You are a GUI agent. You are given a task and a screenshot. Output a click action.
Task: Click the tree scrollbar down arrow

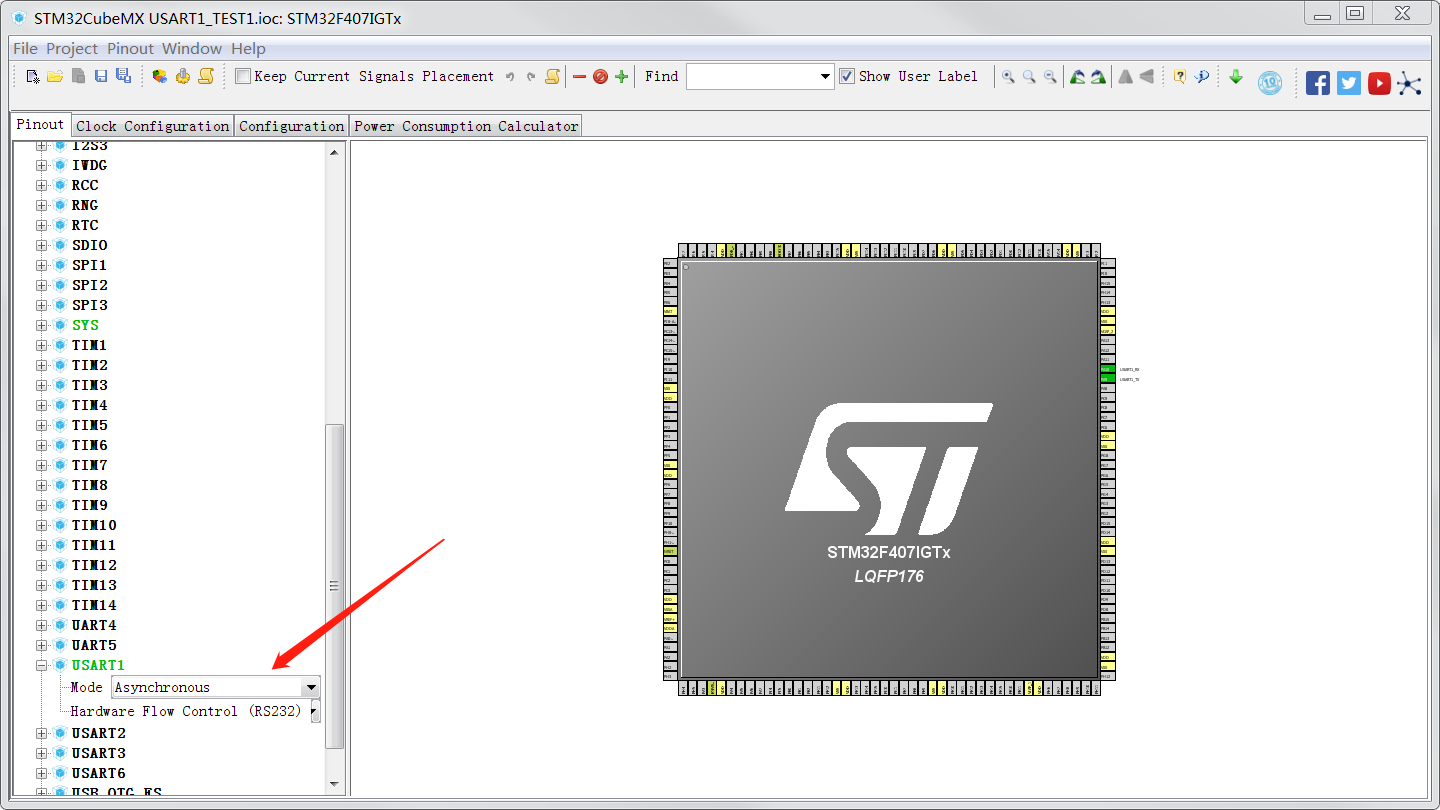(x=335, y=785)
